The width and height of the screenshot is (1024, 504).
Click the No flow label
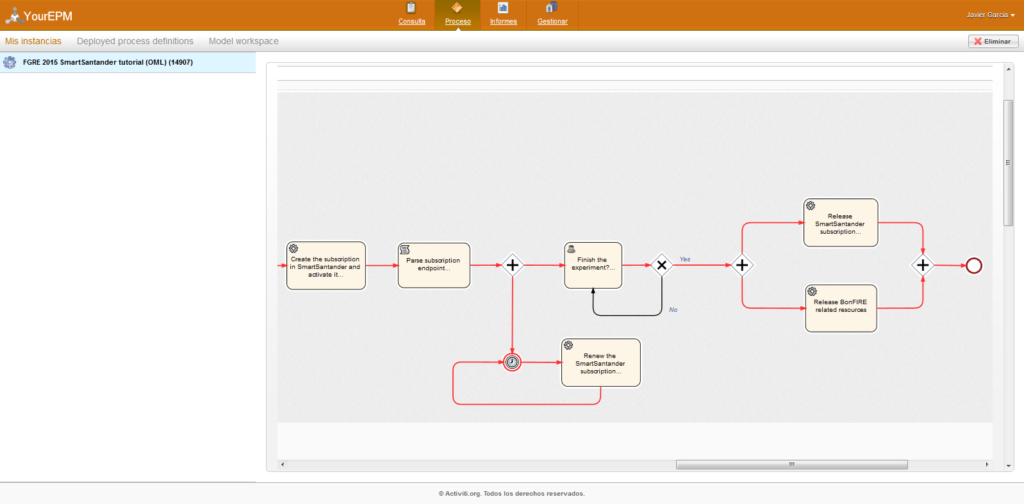(x=673, y=309)
